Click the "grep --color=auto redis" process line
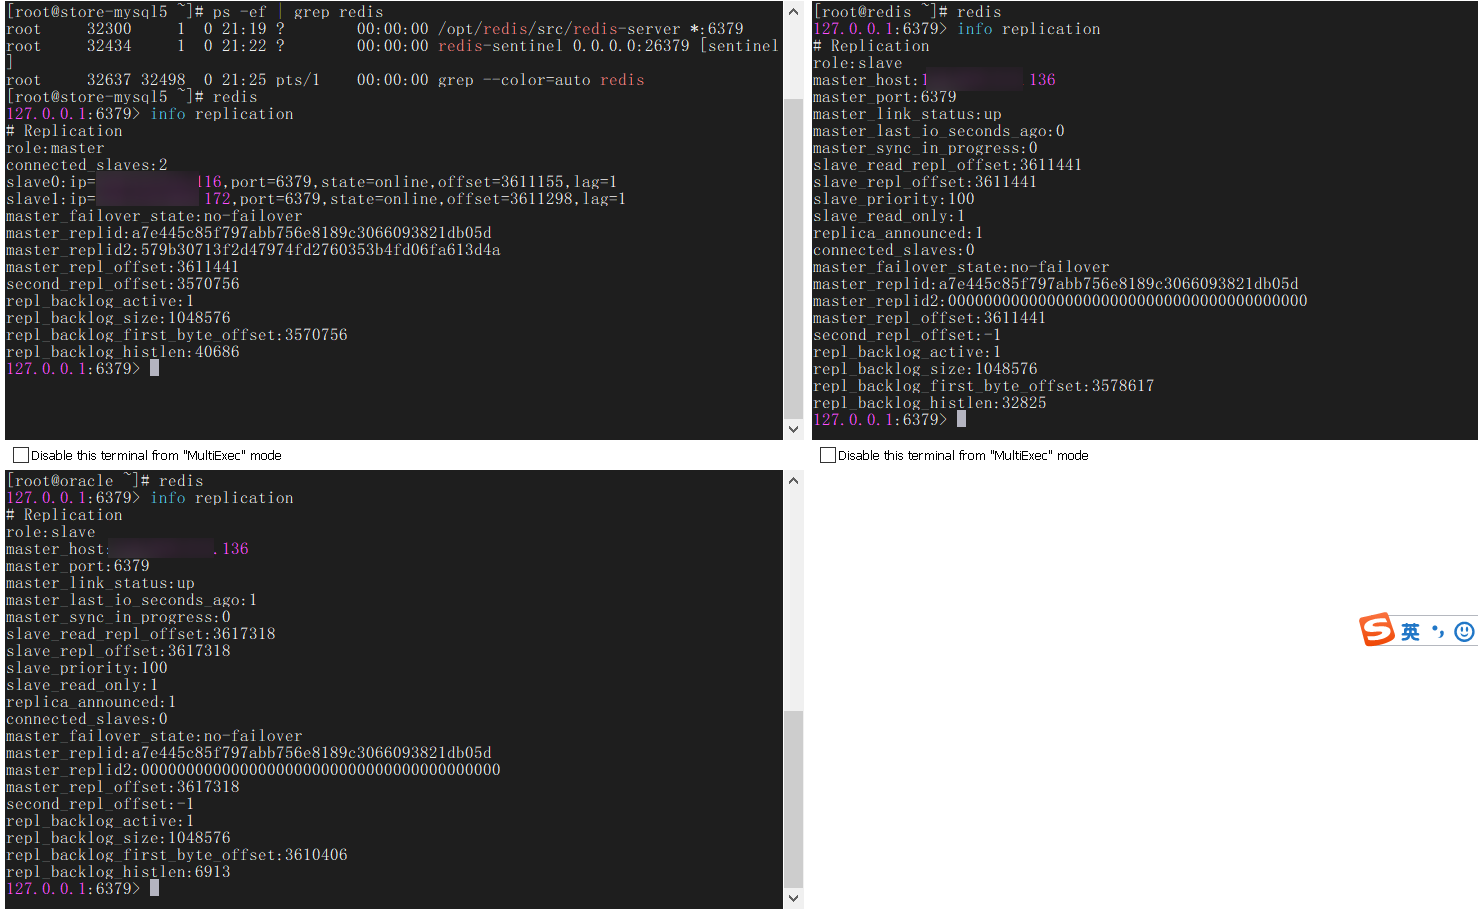 (x=325, y=80)
